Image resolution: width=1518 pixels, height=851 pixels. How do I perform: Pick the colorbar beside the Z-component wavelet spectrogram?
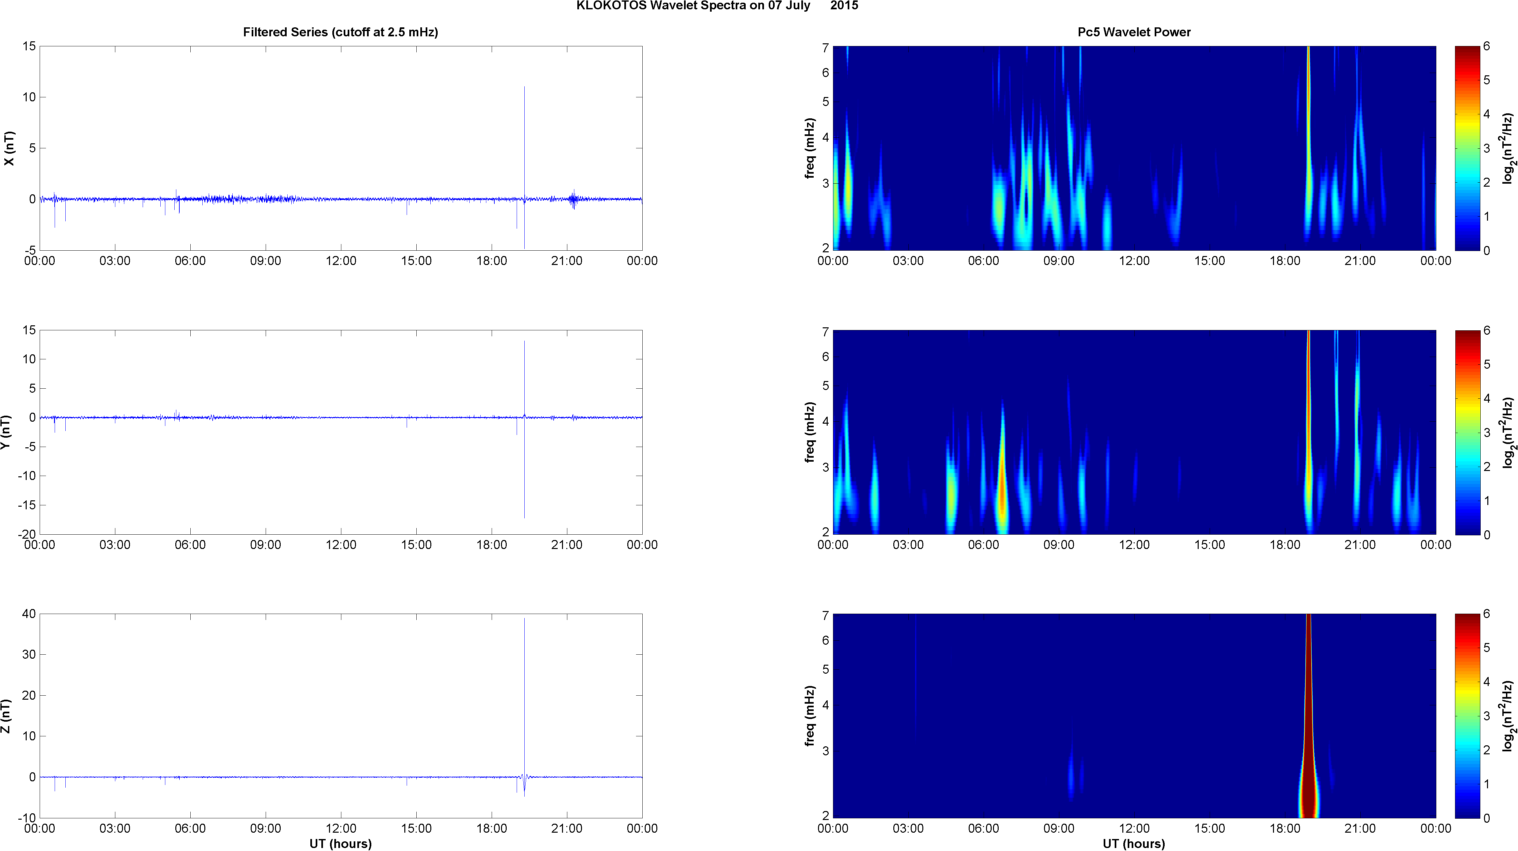pyautogui.click(x=1467, y=716)
